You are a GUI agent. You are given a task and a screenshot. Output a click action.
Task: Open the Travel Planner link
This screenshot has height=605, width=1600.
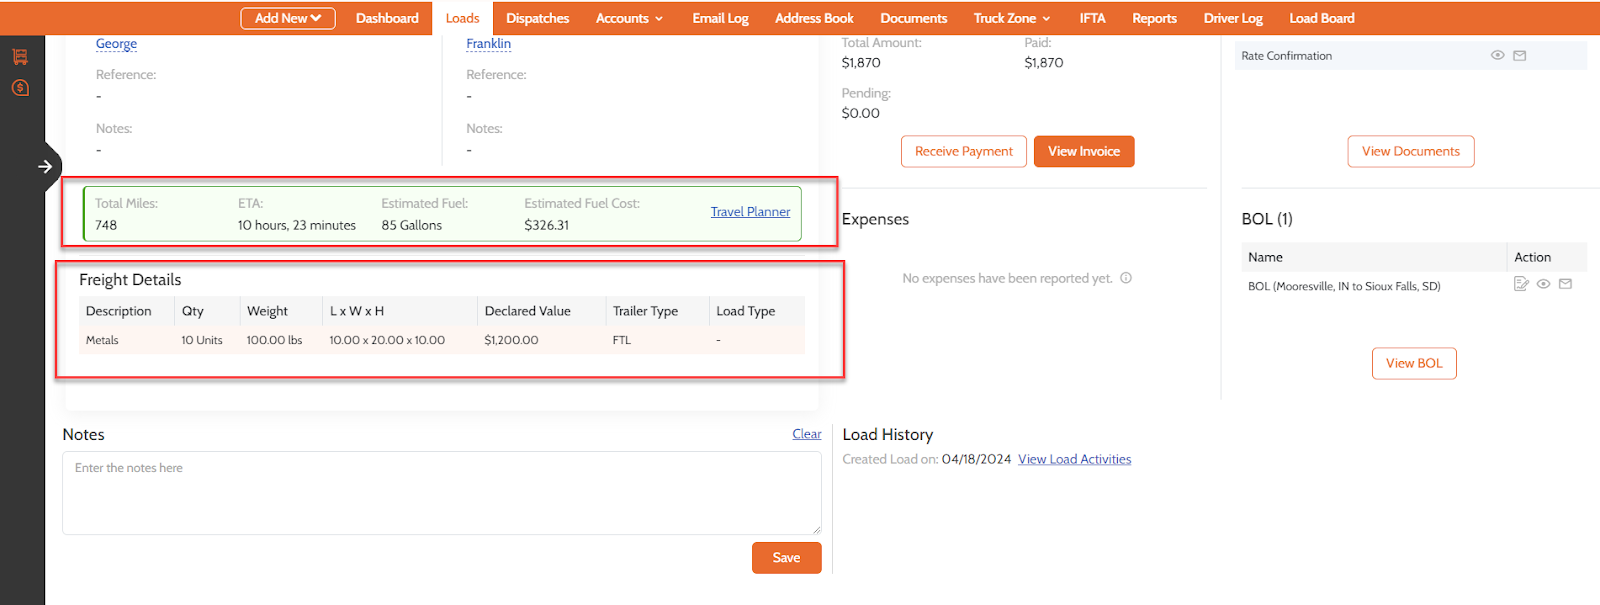click(750, 212)
